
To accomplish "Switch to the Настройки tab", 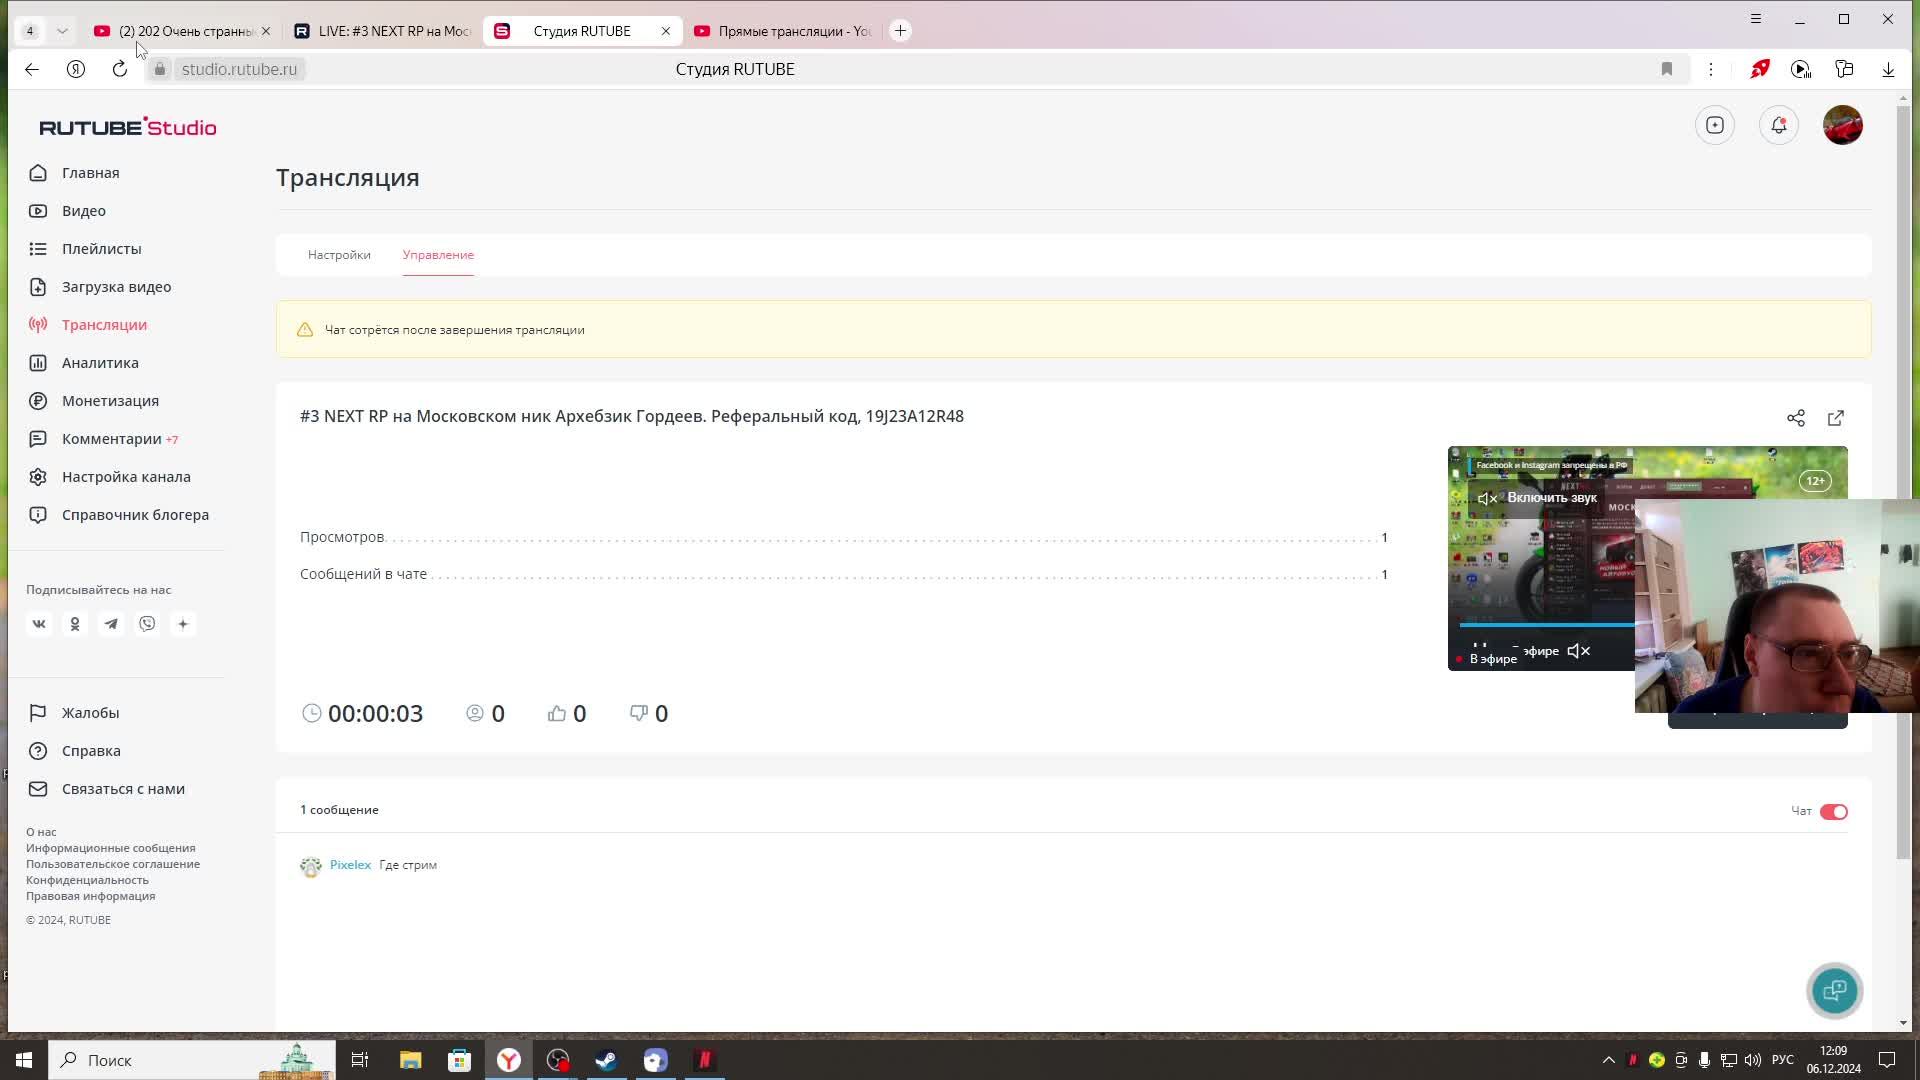I will coord(339,255).
